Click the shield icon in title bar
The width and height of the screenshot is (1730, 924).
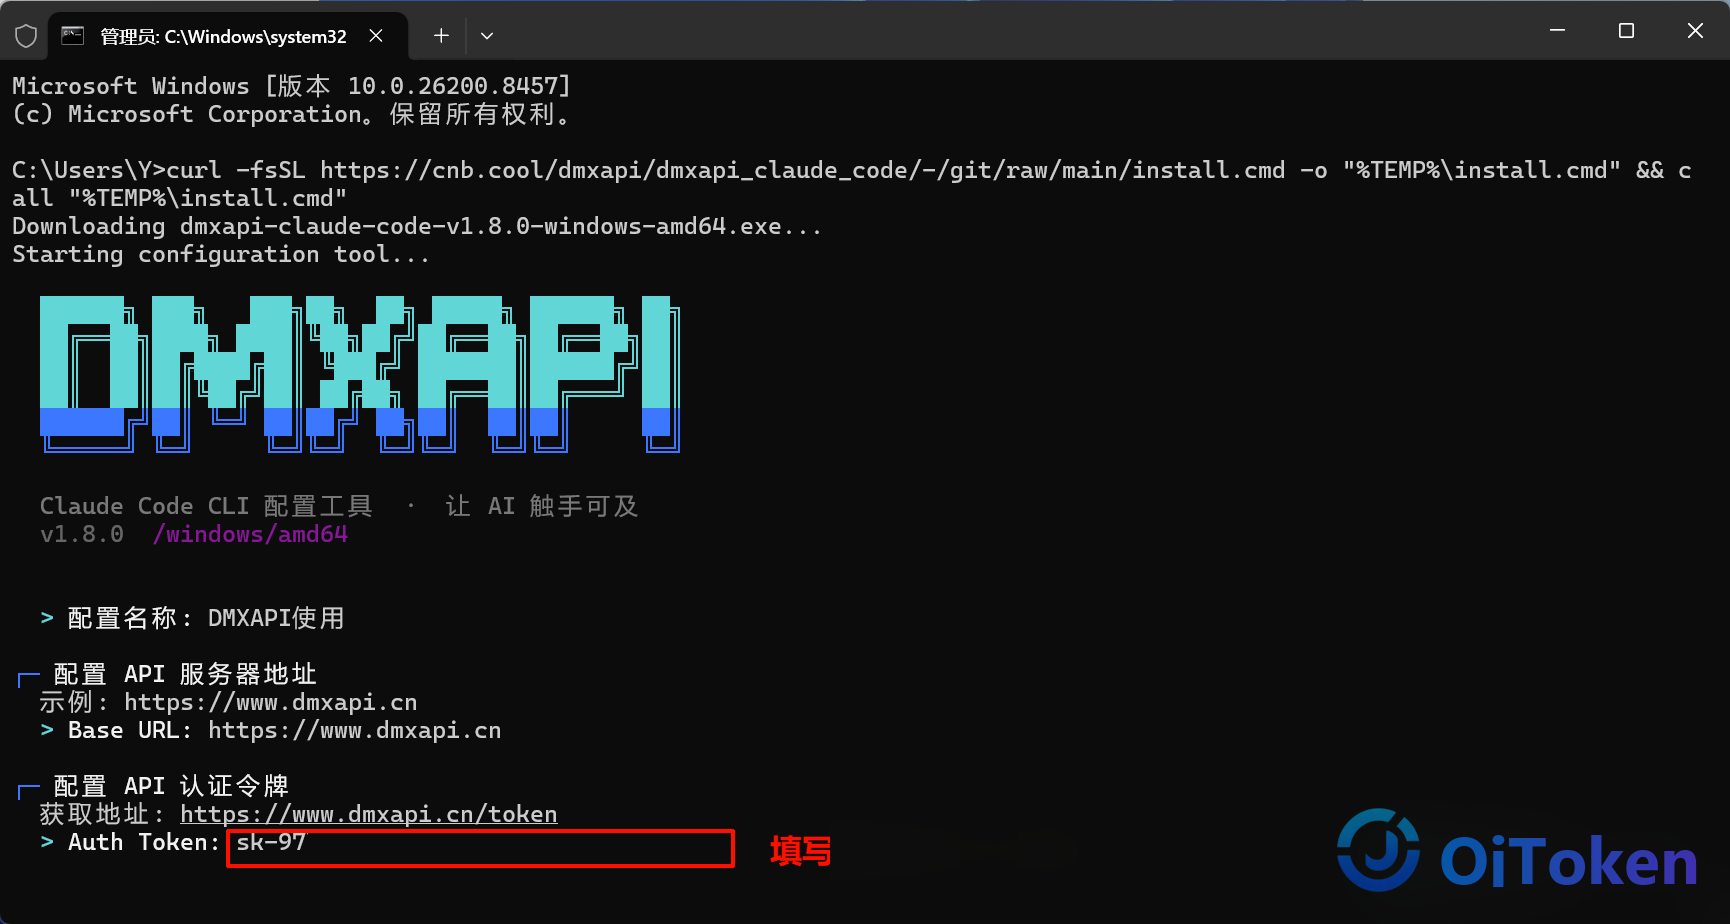(26, 36)
